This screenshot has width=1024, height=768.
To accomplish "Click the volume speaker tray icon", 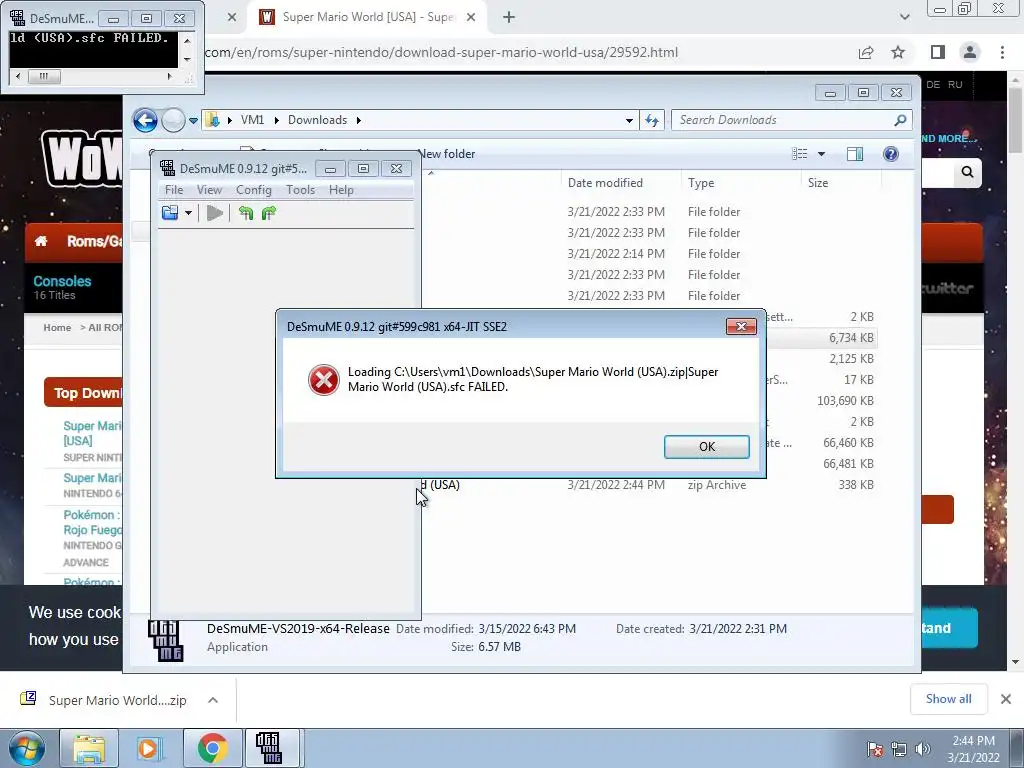I will pyautogui.click(x=923, y=749).
